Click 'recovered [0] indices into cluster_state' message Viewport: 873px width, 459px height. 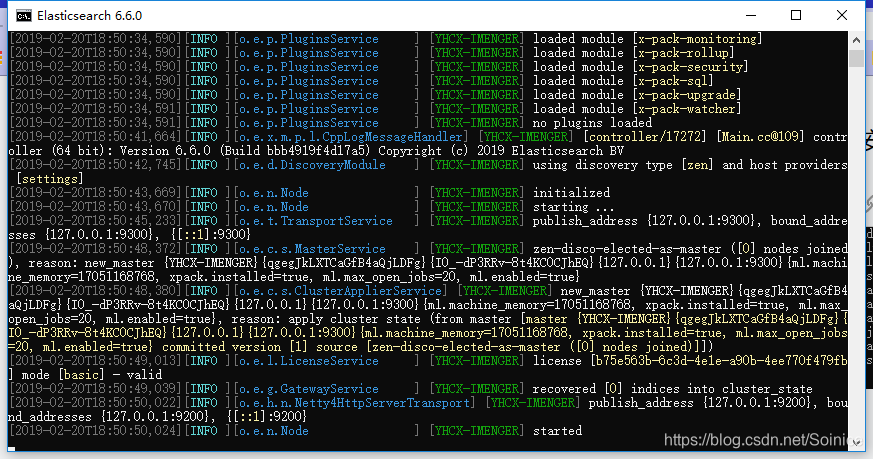pos(673,389)
